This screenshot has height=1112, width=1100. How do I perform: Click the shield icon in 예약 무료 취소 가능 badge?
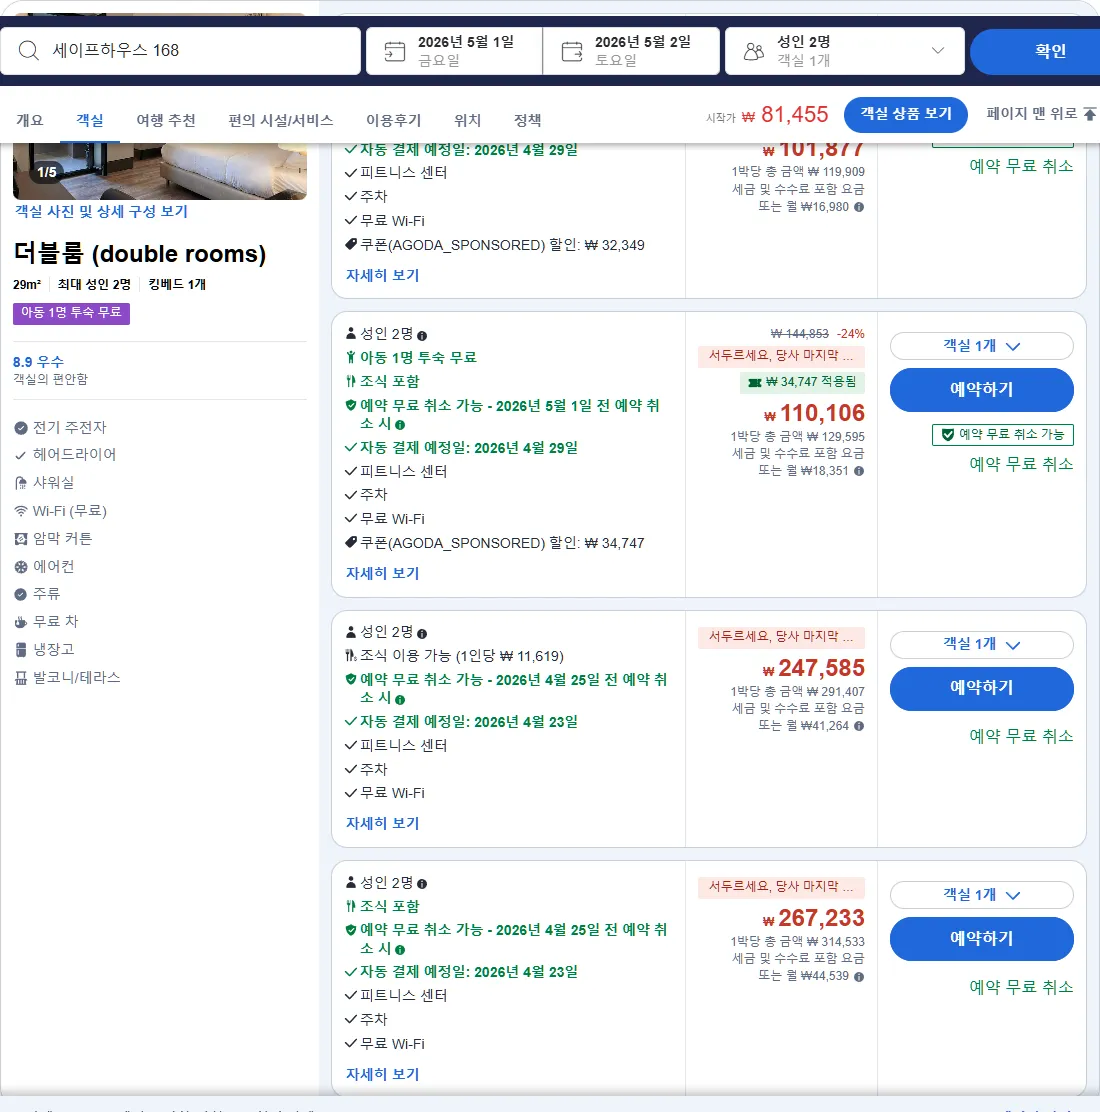coord(948,435)
